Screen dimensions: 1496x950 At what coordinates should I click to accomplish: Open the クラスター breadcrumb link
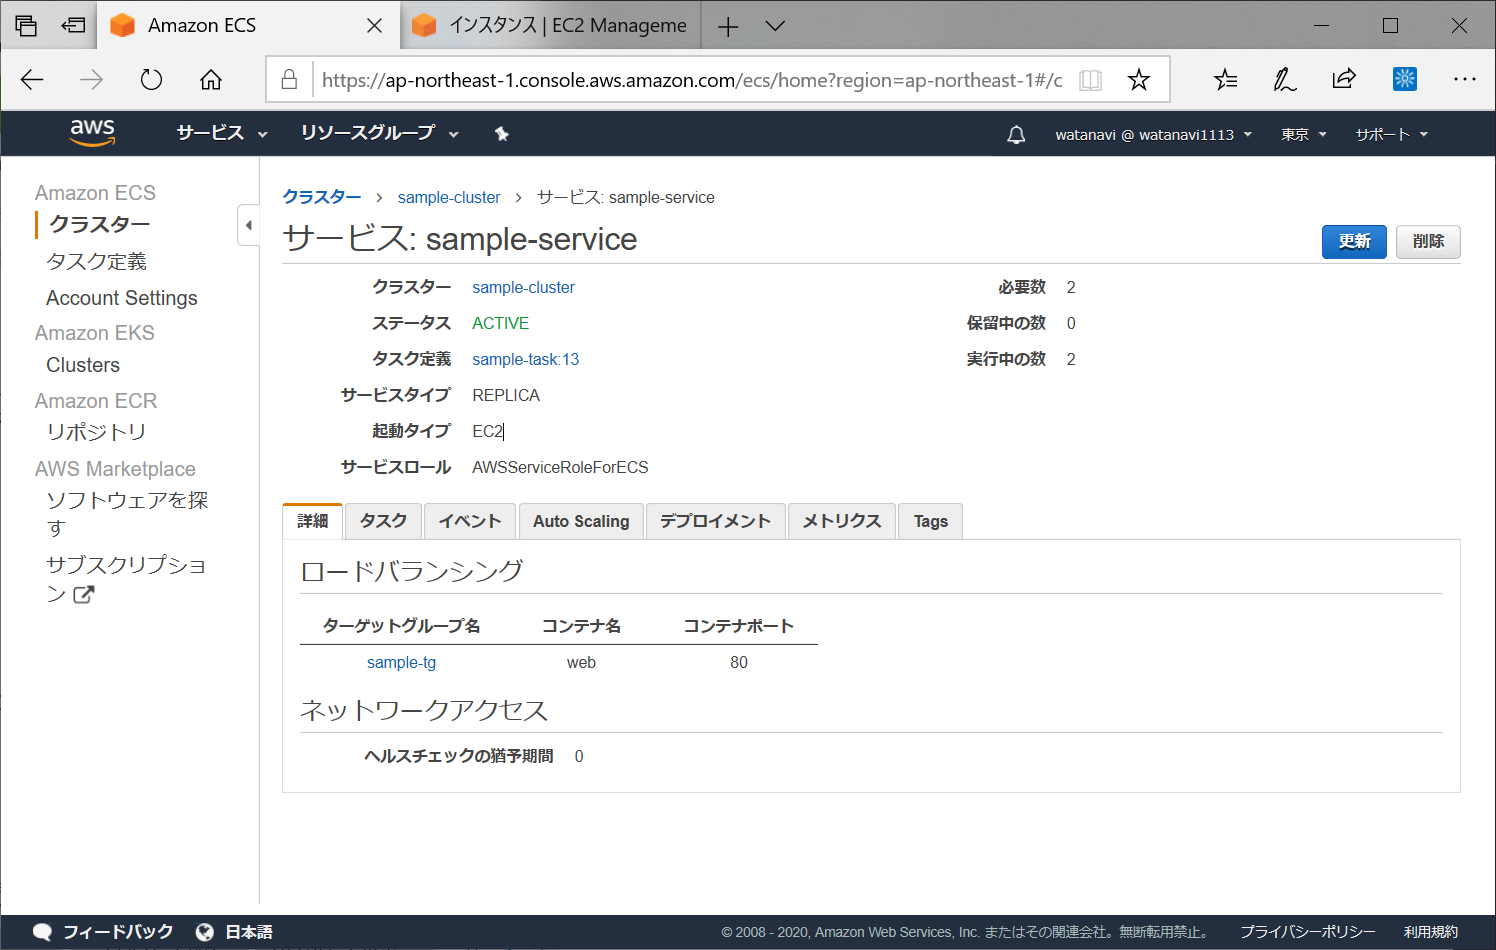(x=322, y=197)
